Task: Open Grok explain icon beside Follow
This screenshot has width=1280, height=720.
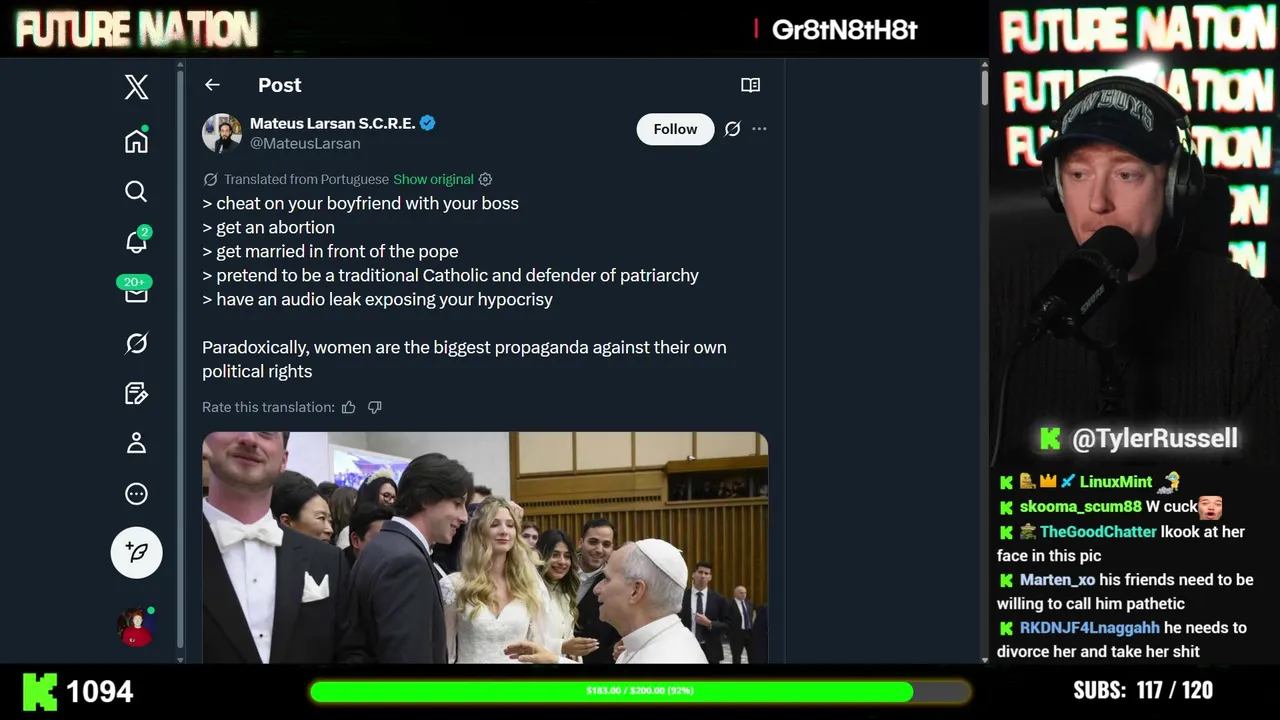Action: point(733,129)
